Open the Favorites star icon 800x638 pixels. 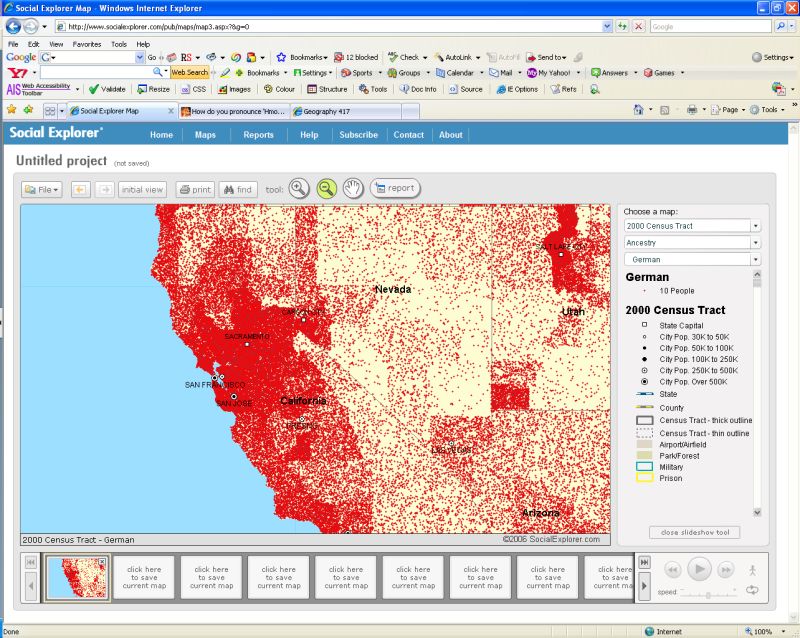11,109
